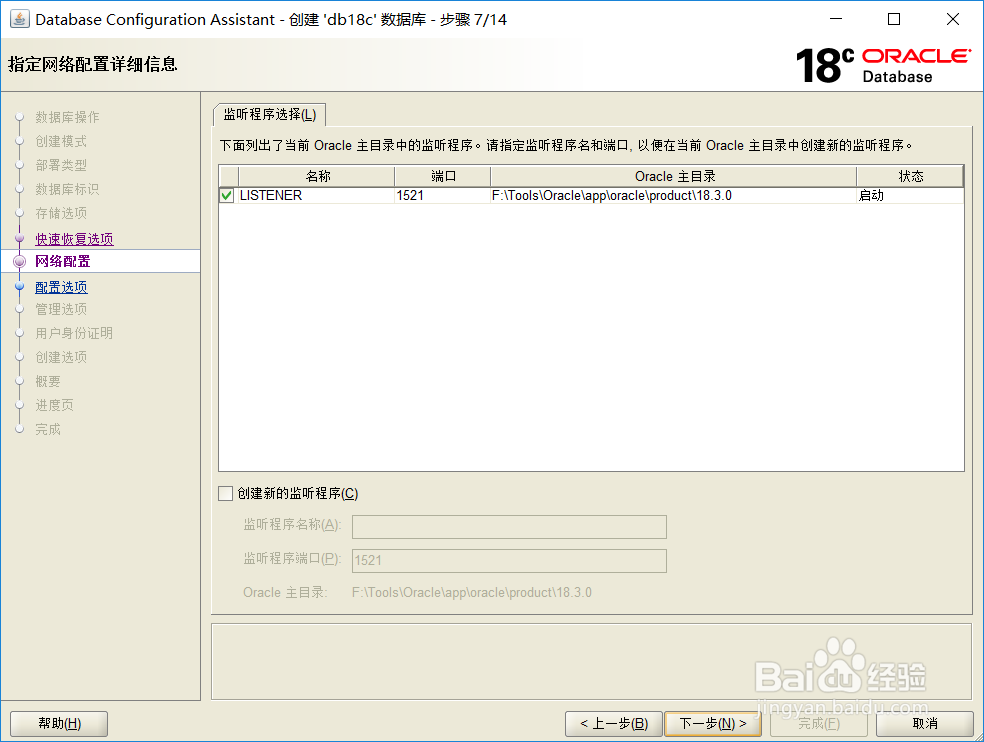Click the 快速恢复选项 step circle icon

point(19,238)
